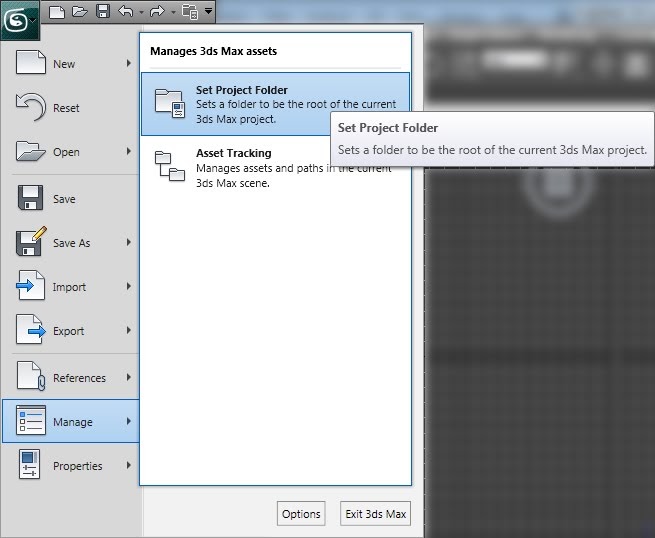Choose Reset in the application menu
This screenshot has height=538, width=655.
[66, 108]
